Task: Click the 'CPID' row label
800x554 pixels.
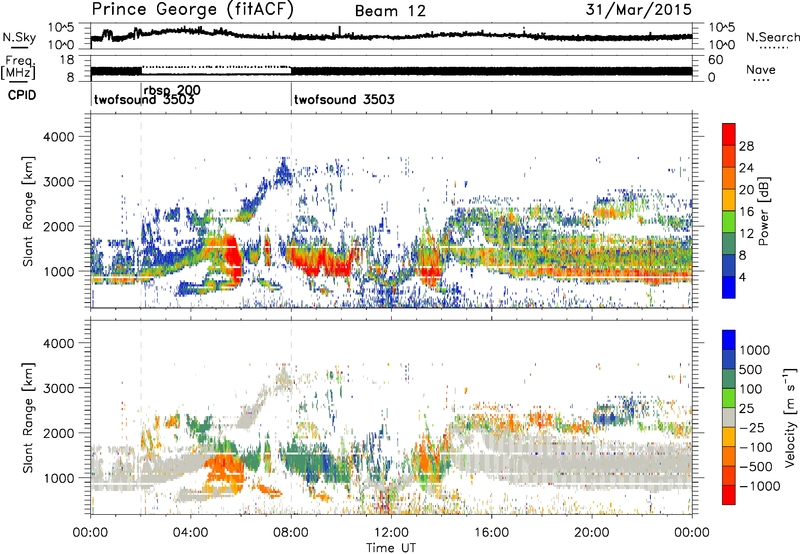Action: click(x=22, y=95)
